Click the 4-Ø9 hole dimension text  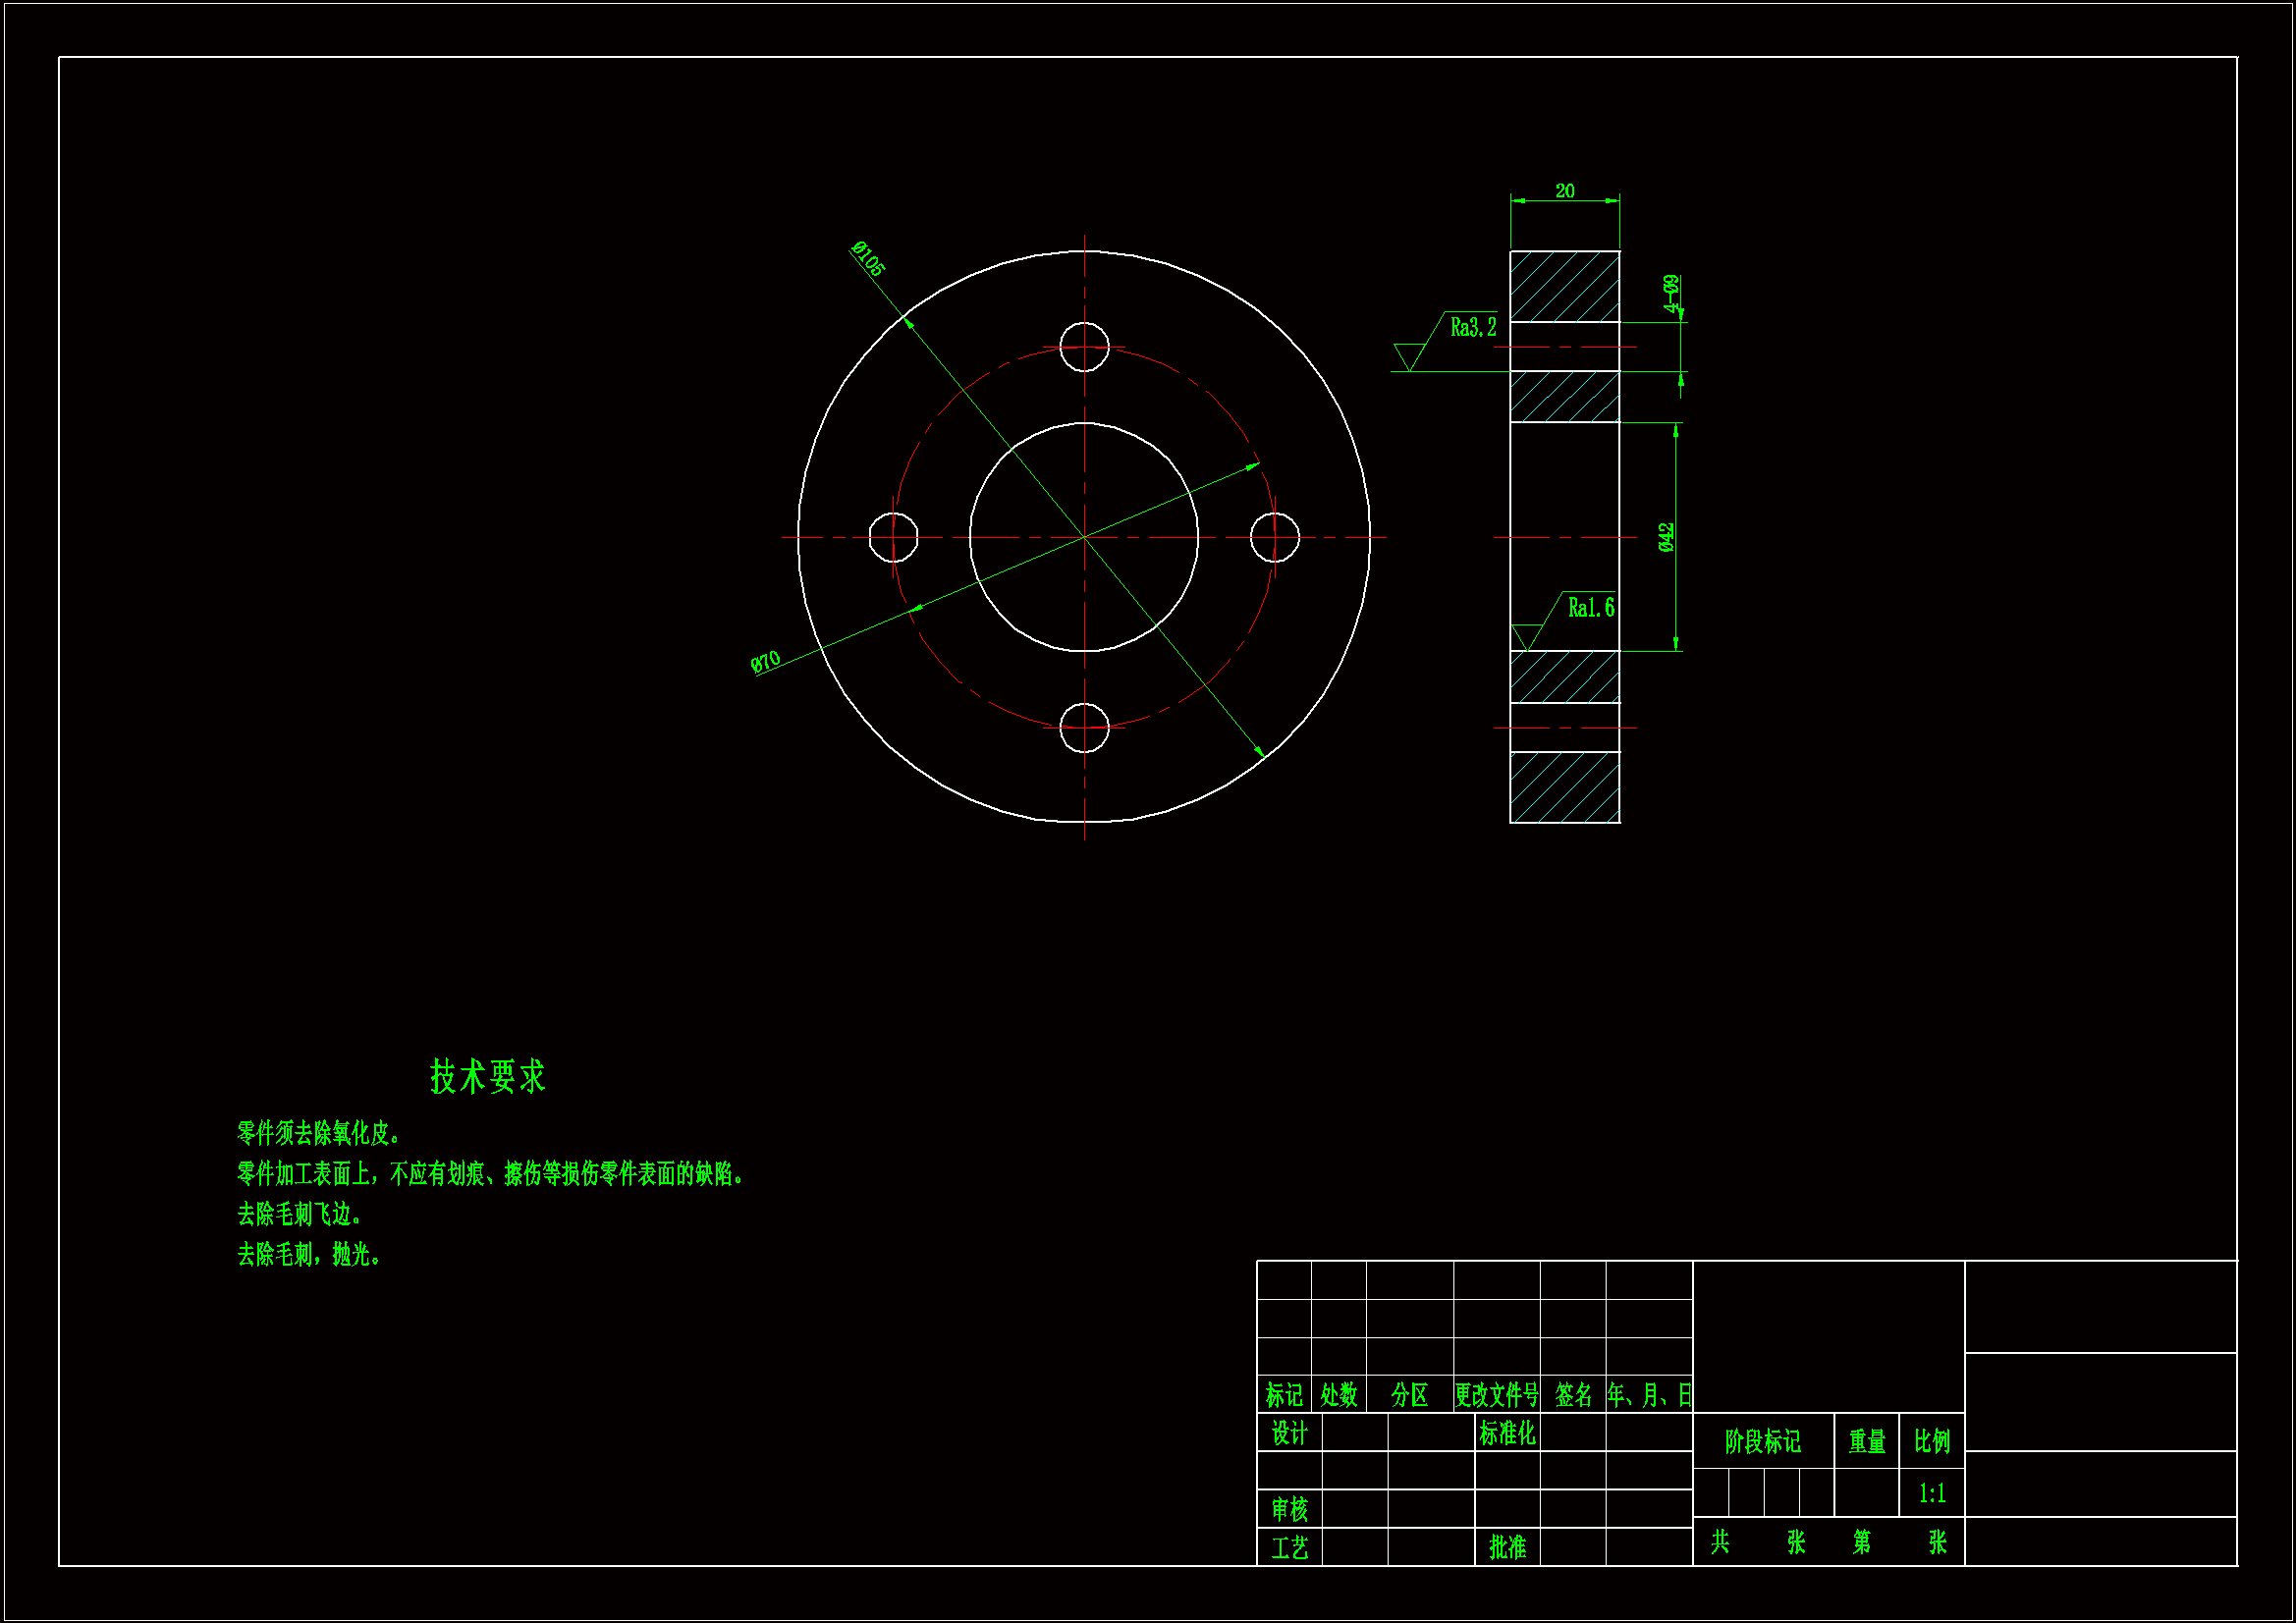(x=1671, y=294)
